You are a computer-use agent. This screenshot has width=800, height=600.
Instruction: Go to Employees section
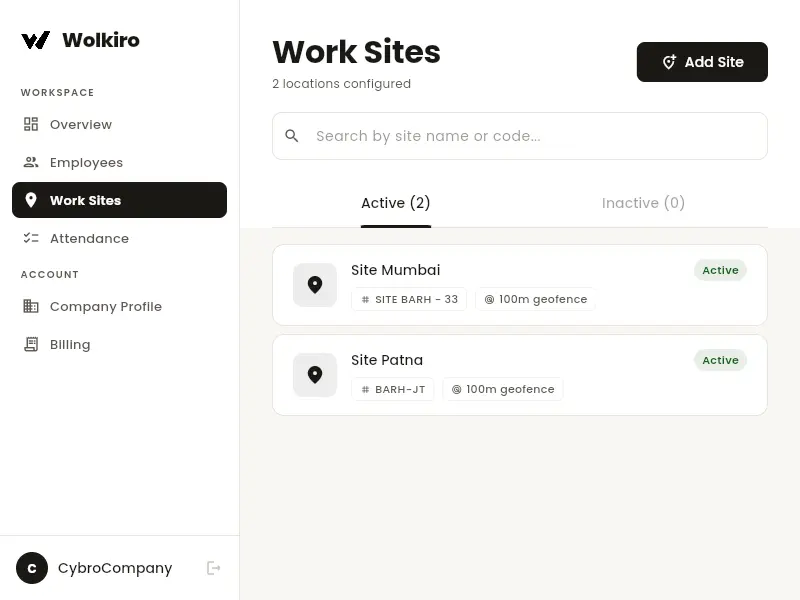119,162
